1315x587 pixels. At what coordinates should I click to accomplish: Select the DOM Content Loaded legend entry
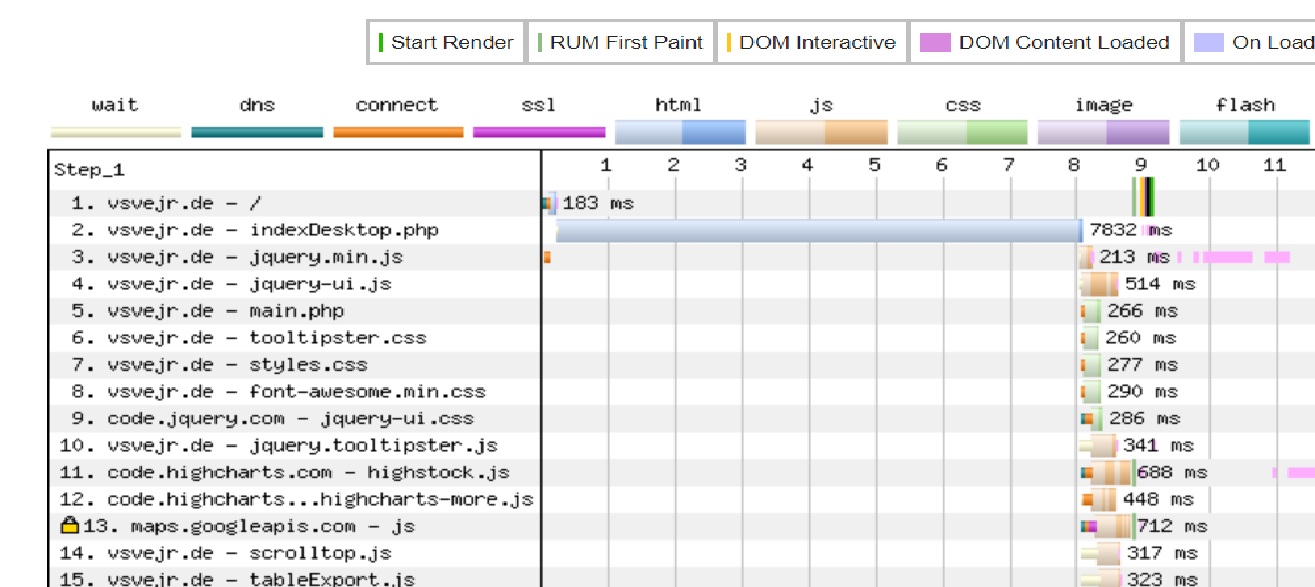point(1045,43)
